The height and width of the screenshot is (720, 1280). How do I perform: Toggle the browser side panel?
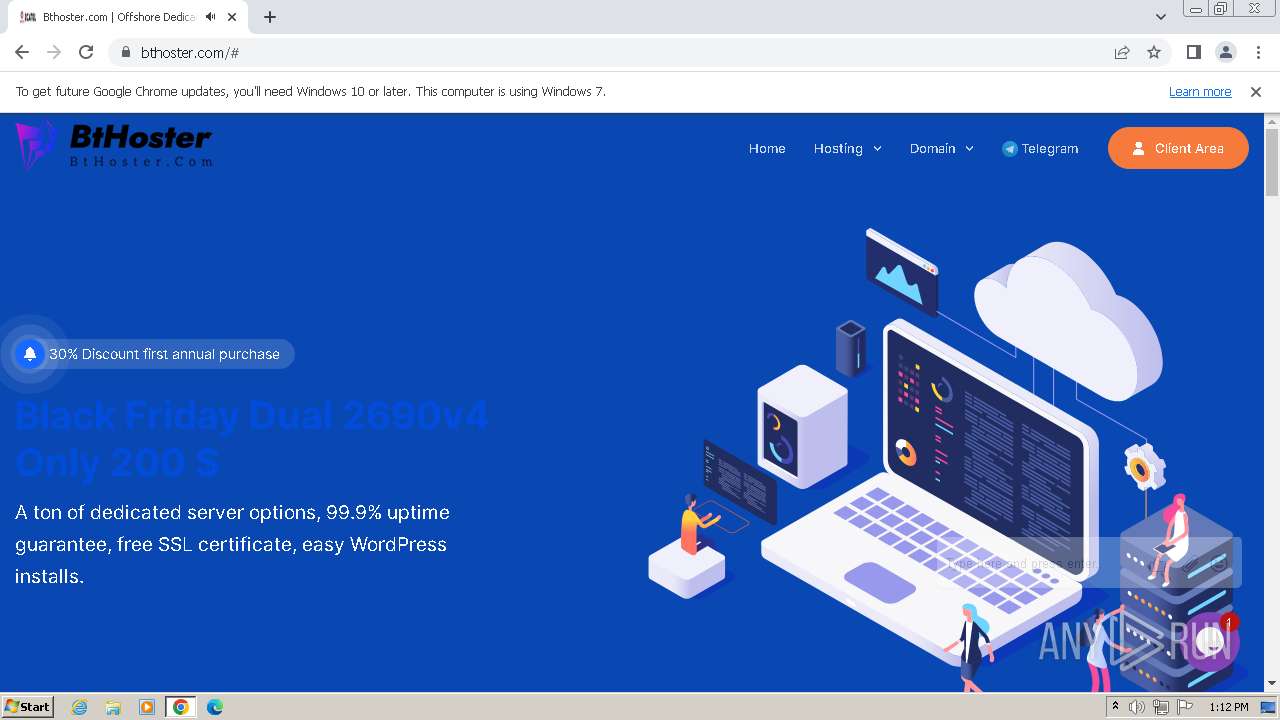pyautogui.click(x=1193, y=52)
